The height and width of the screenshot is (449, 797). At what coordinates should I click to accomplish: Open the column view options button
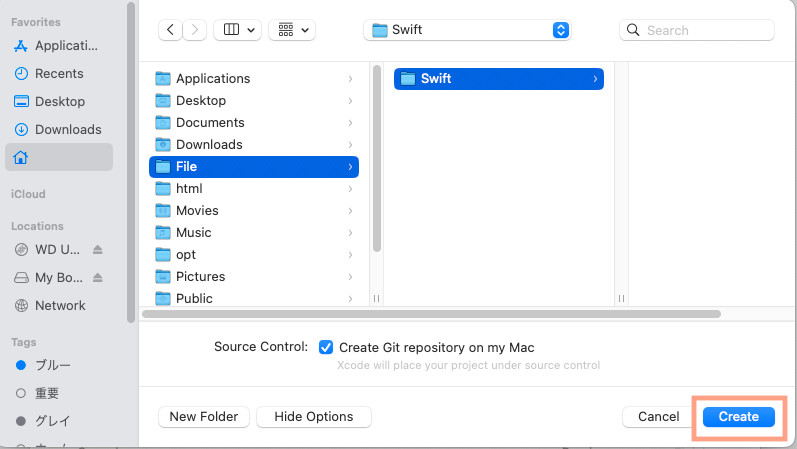pos(238,30)
